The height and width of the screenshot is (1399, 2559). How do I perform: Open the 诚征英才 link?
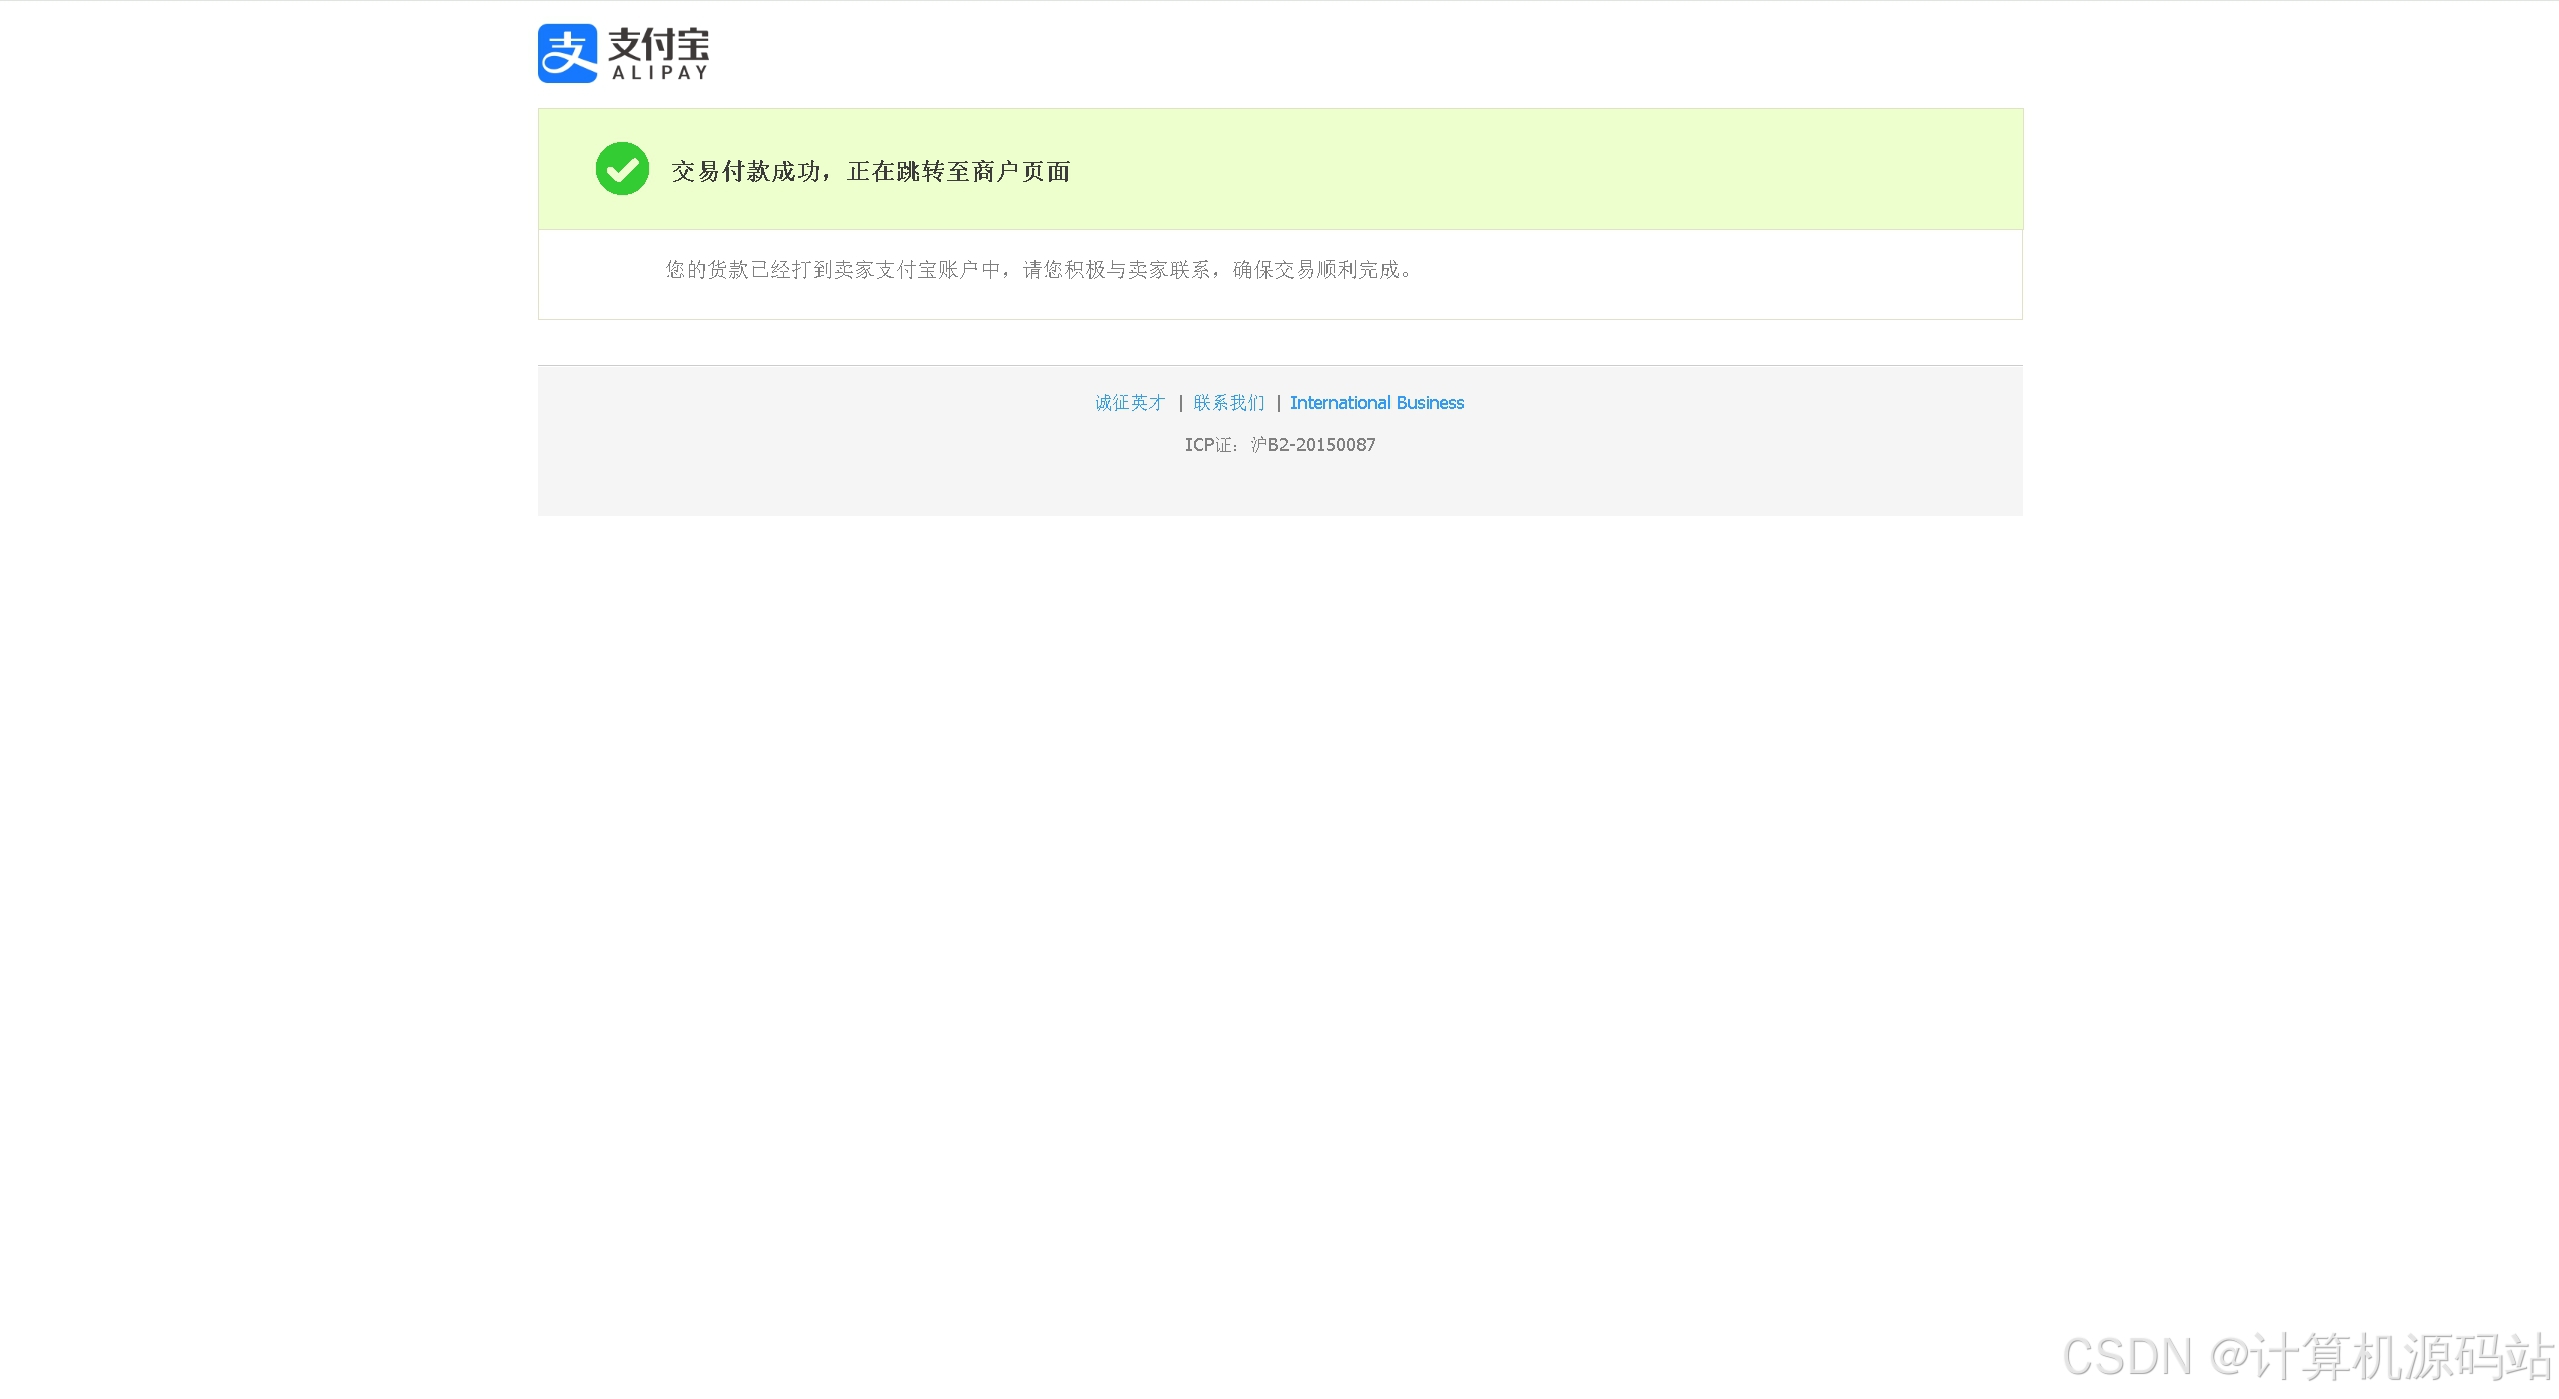pos(1130,403)
